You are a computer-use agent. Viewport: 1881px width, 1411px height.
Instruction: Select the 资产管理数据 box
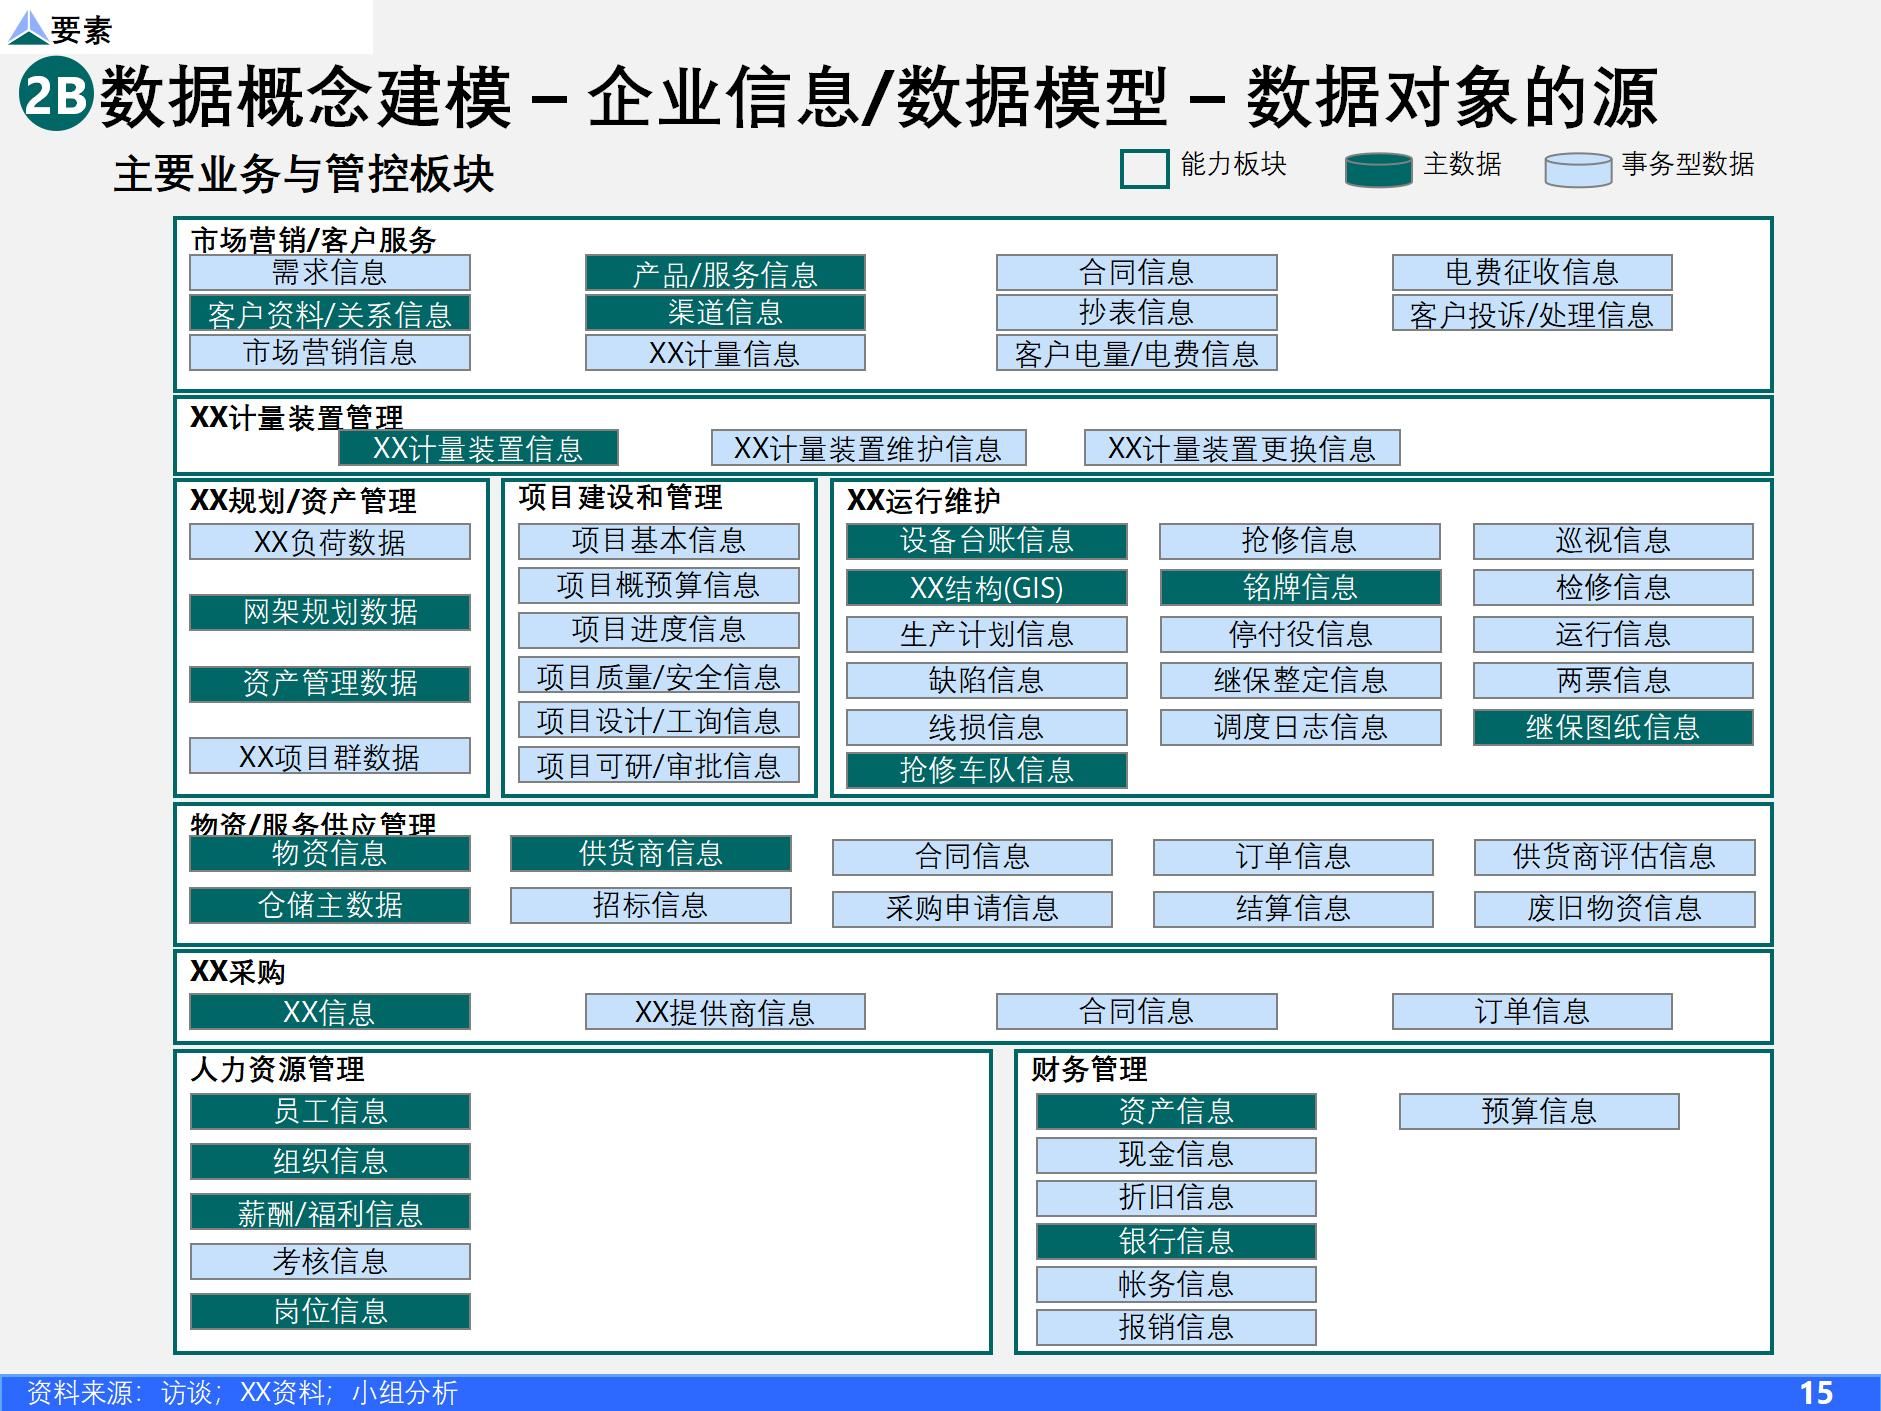click(x=330, y=684)
